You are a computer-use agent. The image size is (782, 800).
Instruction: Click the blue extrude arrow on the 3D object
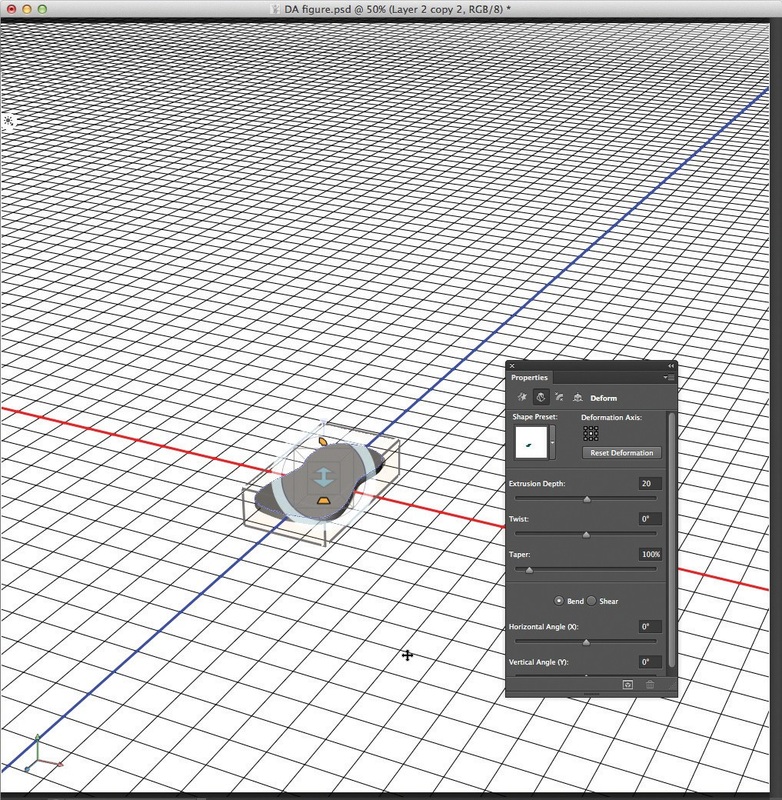tap(323, 478)
